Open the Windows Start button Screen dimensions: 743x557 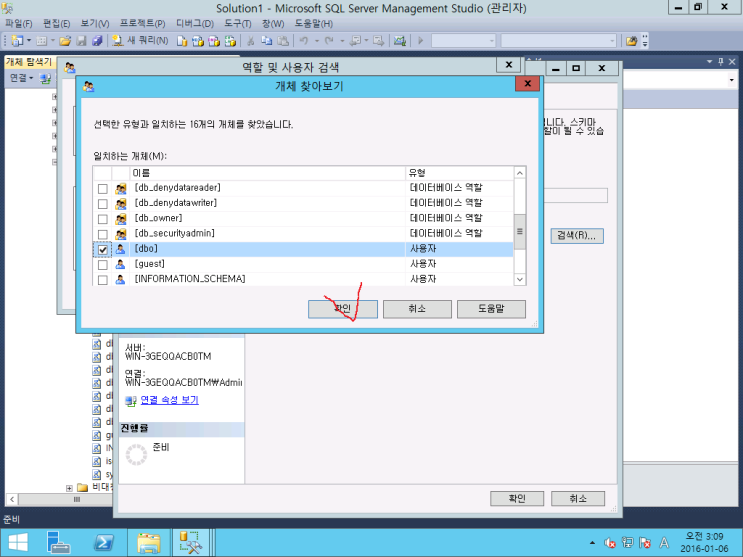[18, 542]
